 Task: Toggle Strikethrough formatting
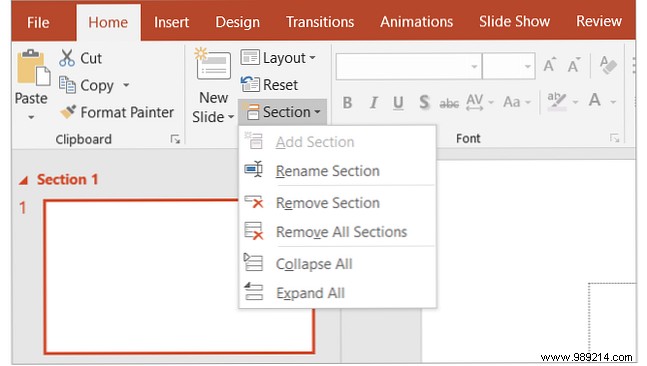[449, 103]
